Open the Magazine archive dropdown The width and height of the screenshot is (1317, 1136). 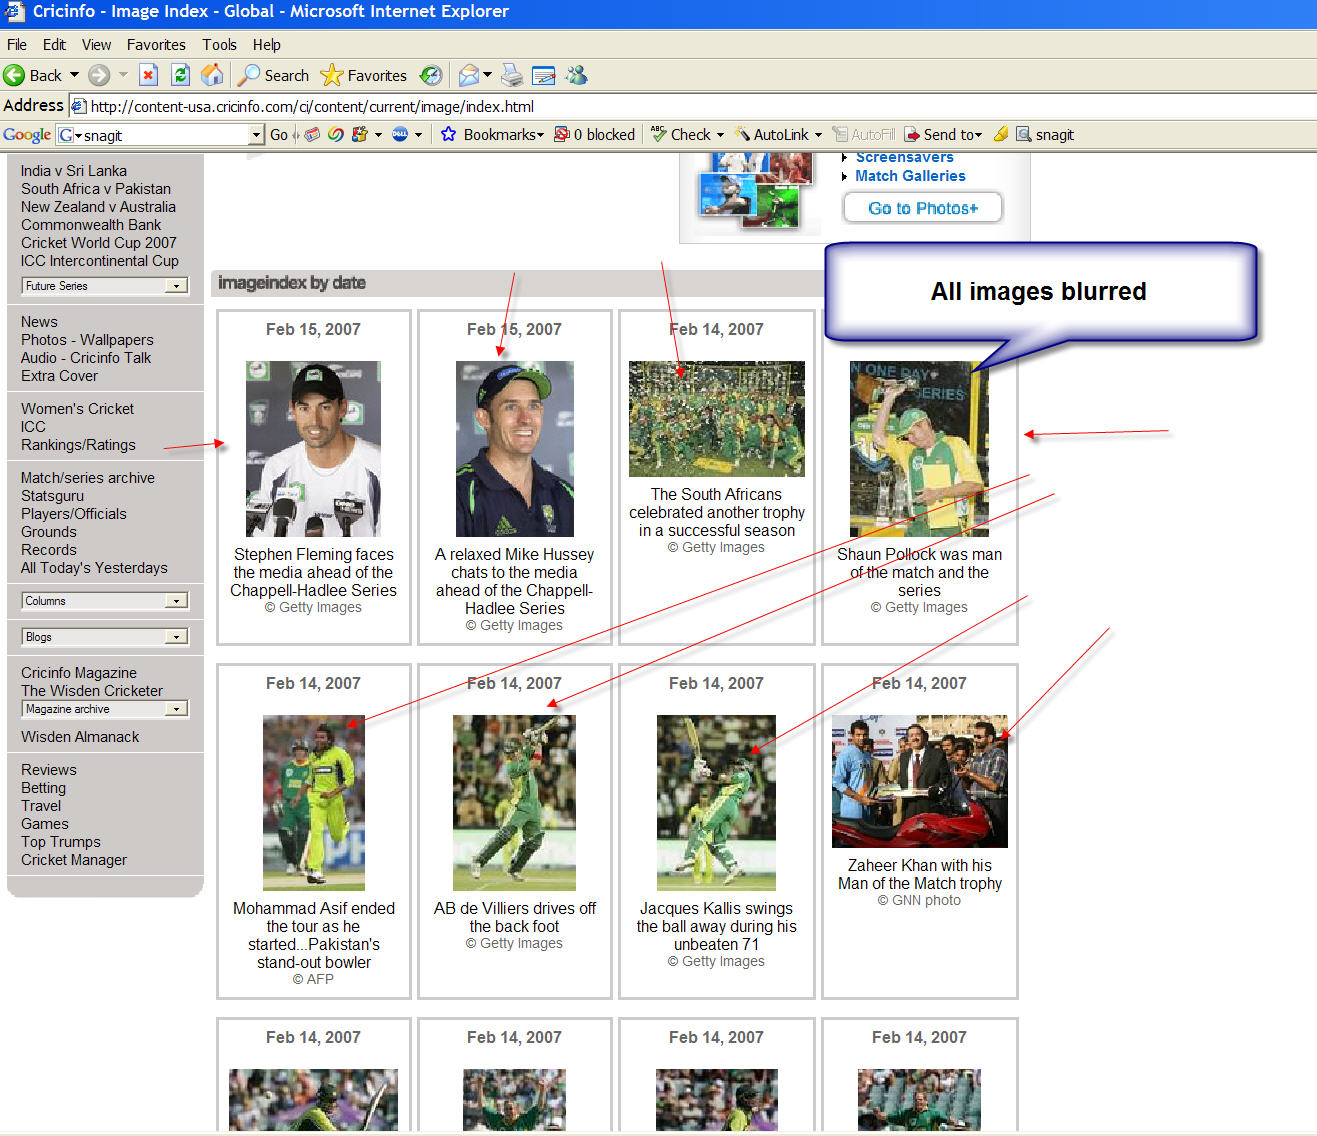(105, 709)
